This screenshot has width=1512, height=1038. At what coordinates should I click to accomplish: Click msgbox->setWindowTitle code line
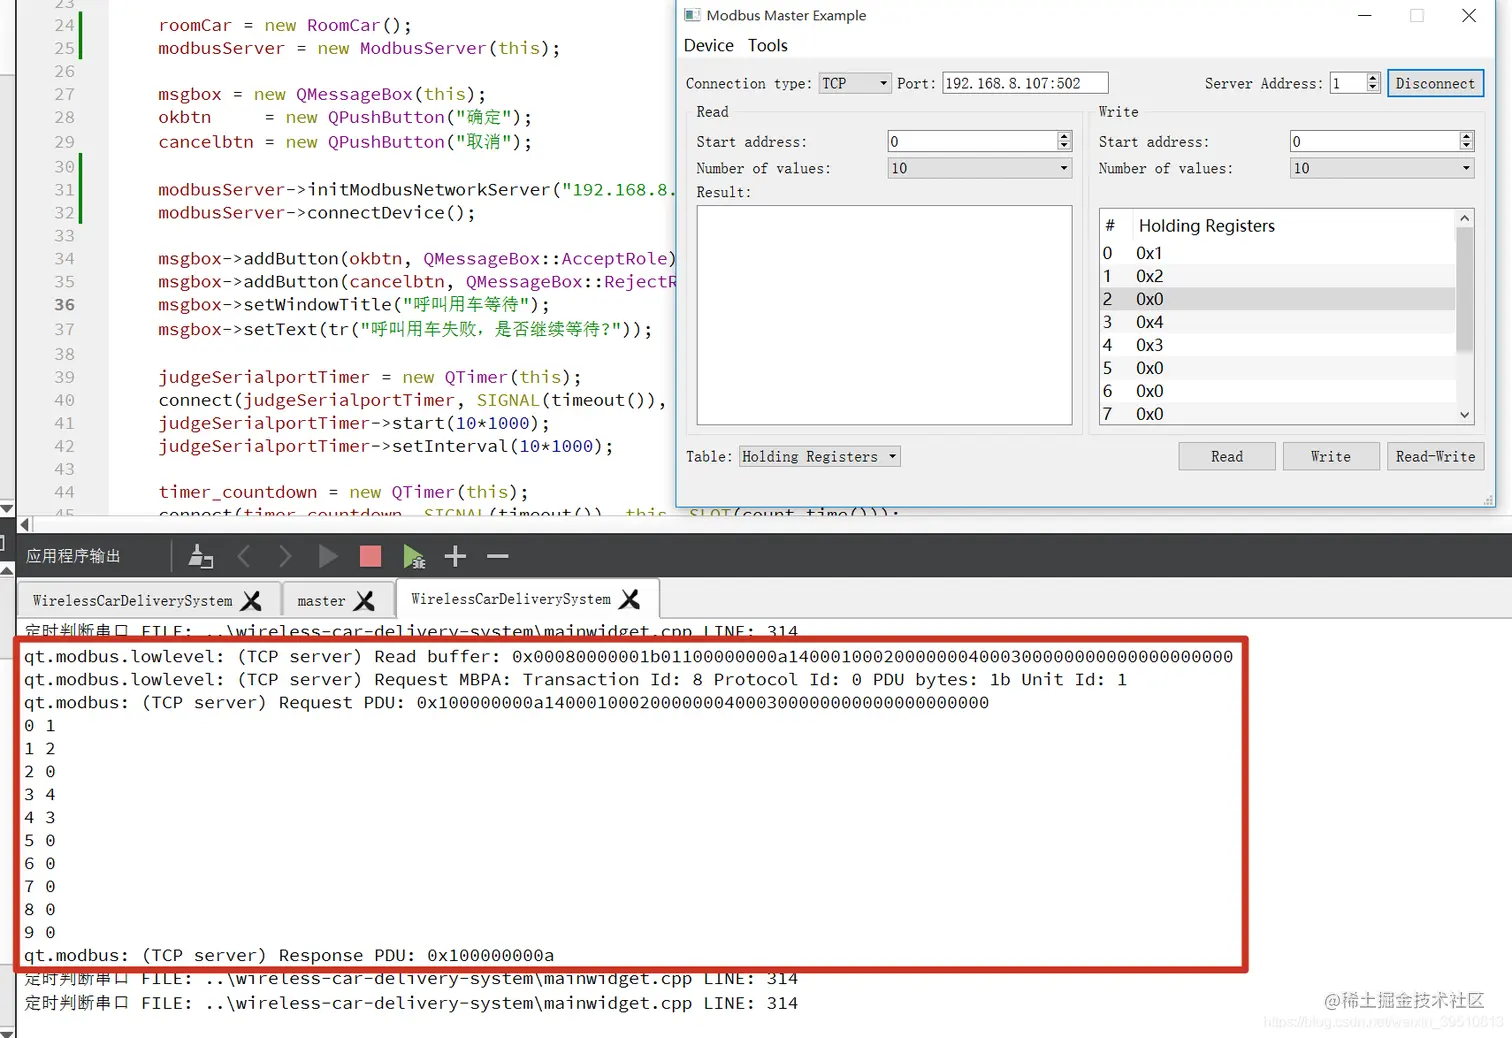coord(354,305)
